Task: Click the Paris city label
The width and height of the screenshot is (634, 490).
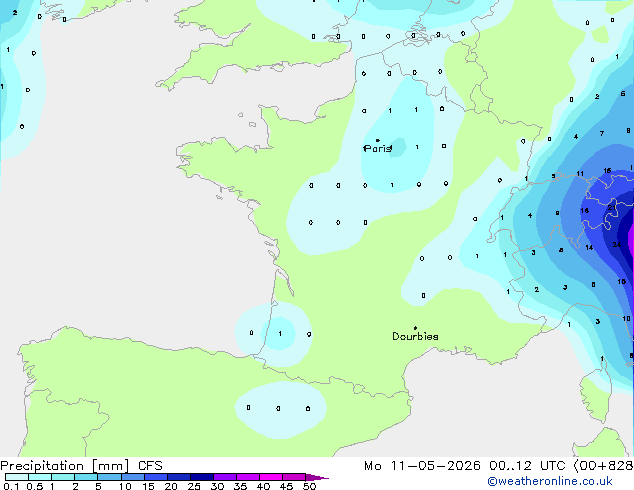Action: (378, 148)
